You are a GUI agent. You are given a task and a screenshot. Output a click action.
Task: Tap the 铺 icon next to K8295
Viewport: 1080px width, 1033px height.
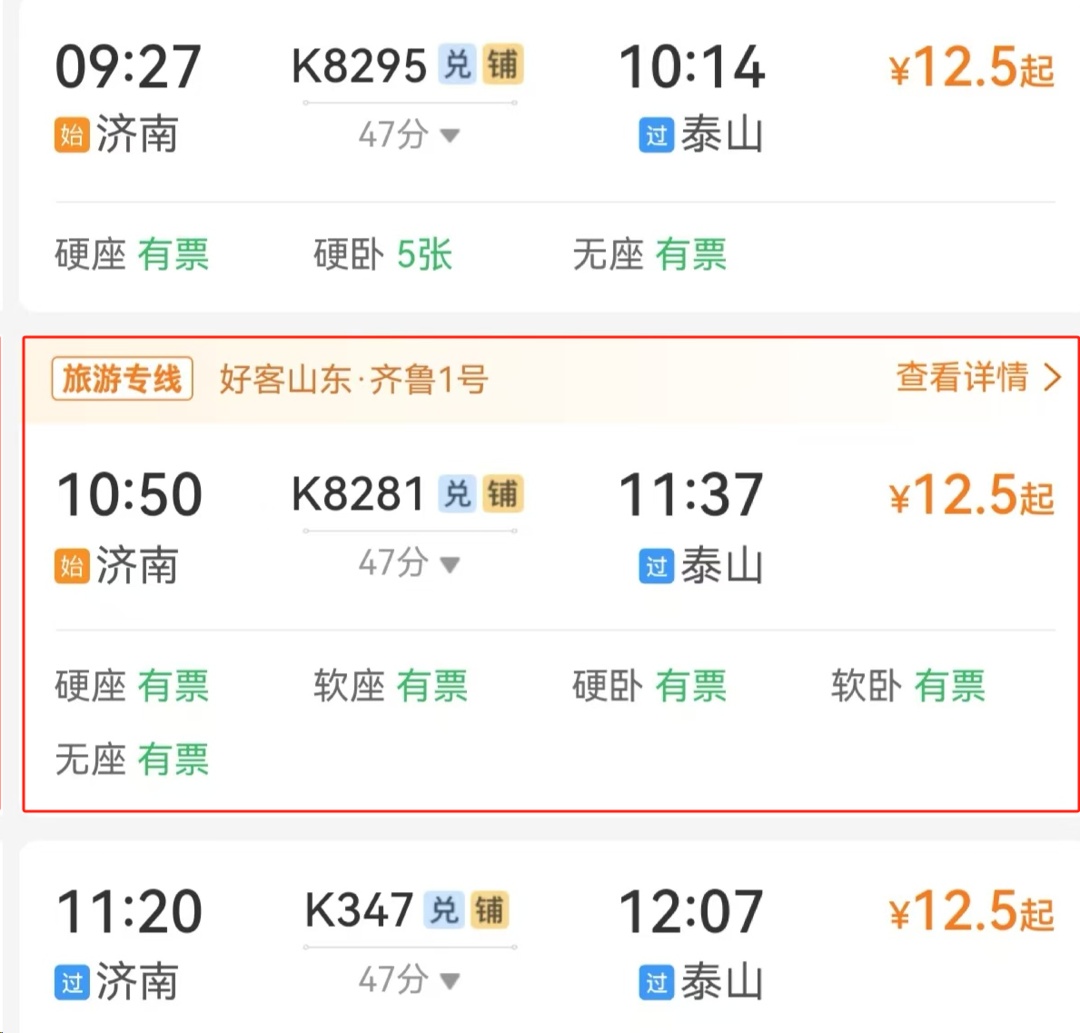502,65
